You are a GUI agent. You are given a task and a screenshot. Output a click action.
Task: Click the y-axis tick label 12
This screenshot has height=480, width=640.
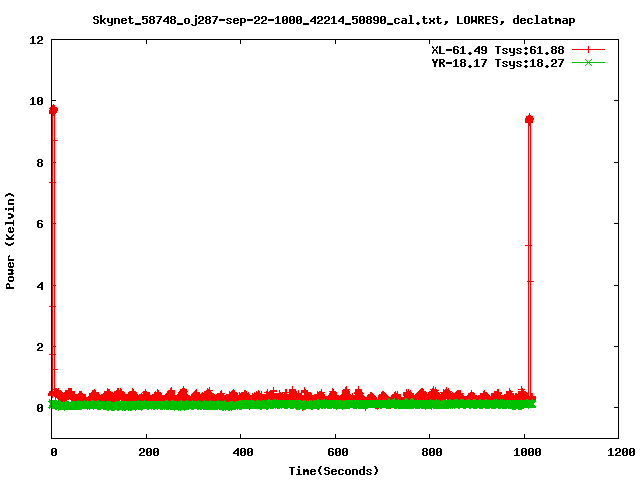36,40
